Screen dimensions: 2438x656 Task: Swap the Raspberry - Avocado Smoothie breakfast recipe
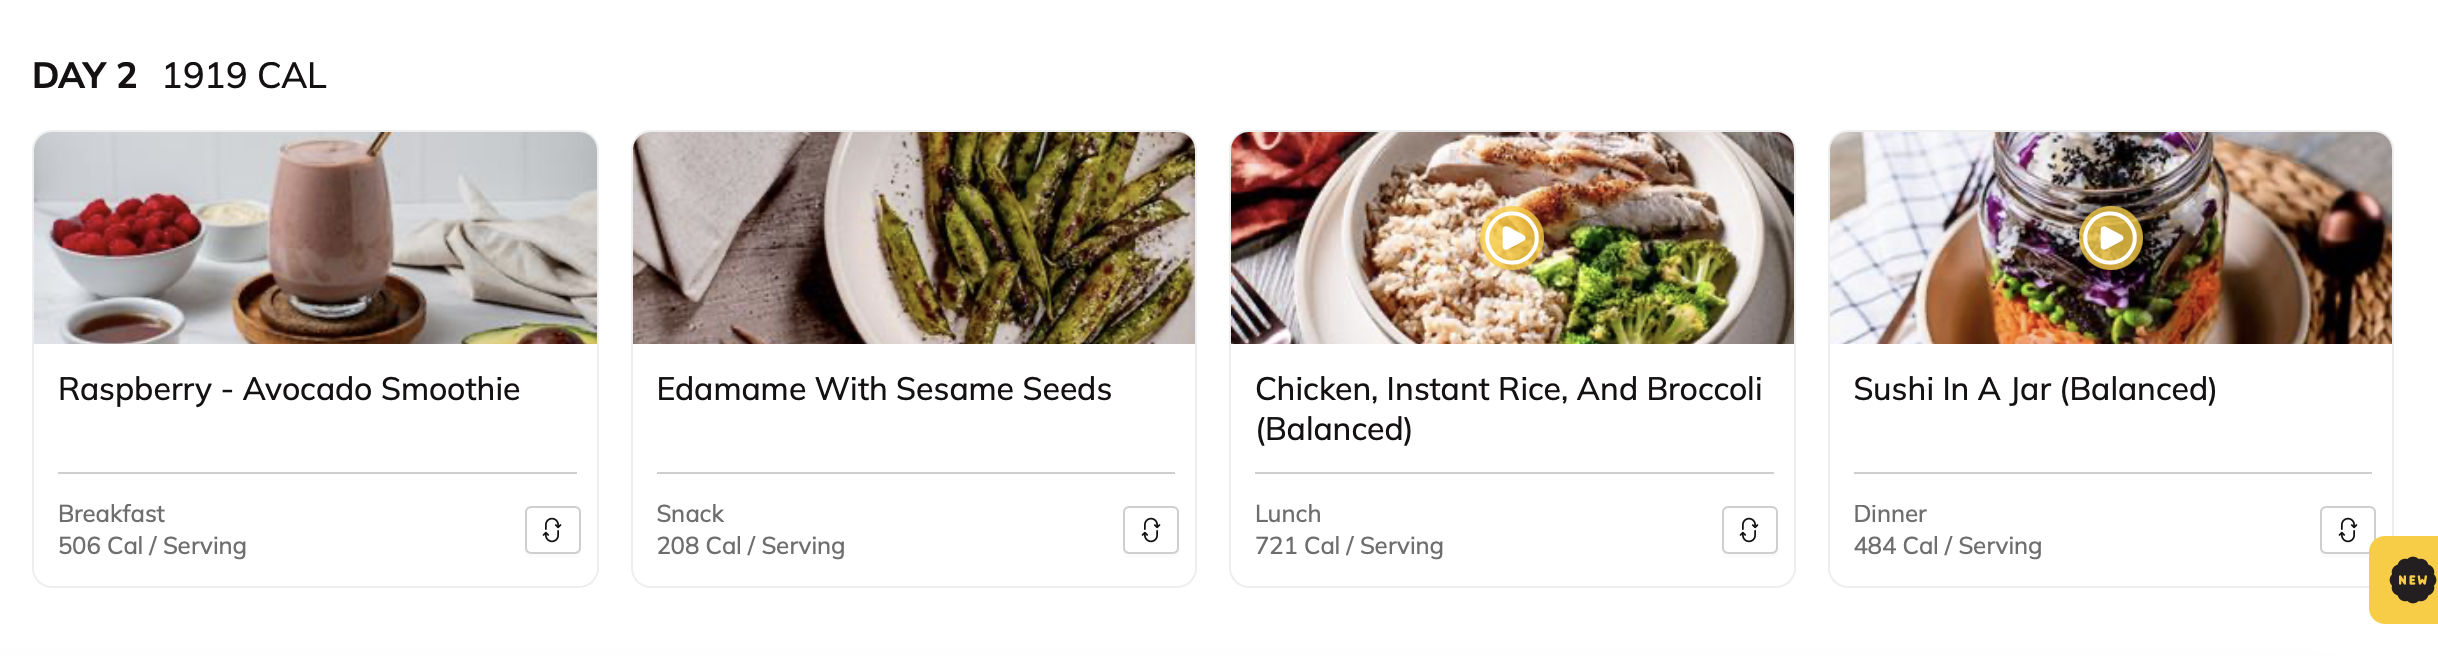pyautogui.click(x=553, y=530)
